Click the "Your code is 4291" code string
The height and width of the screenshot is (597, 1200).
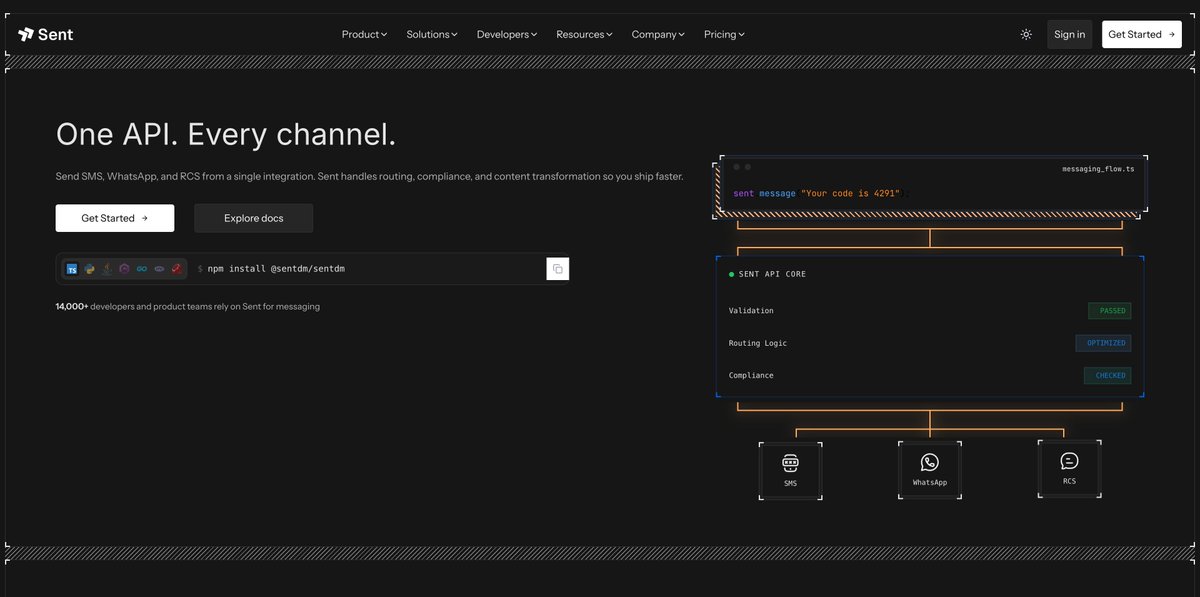(850, 193)
